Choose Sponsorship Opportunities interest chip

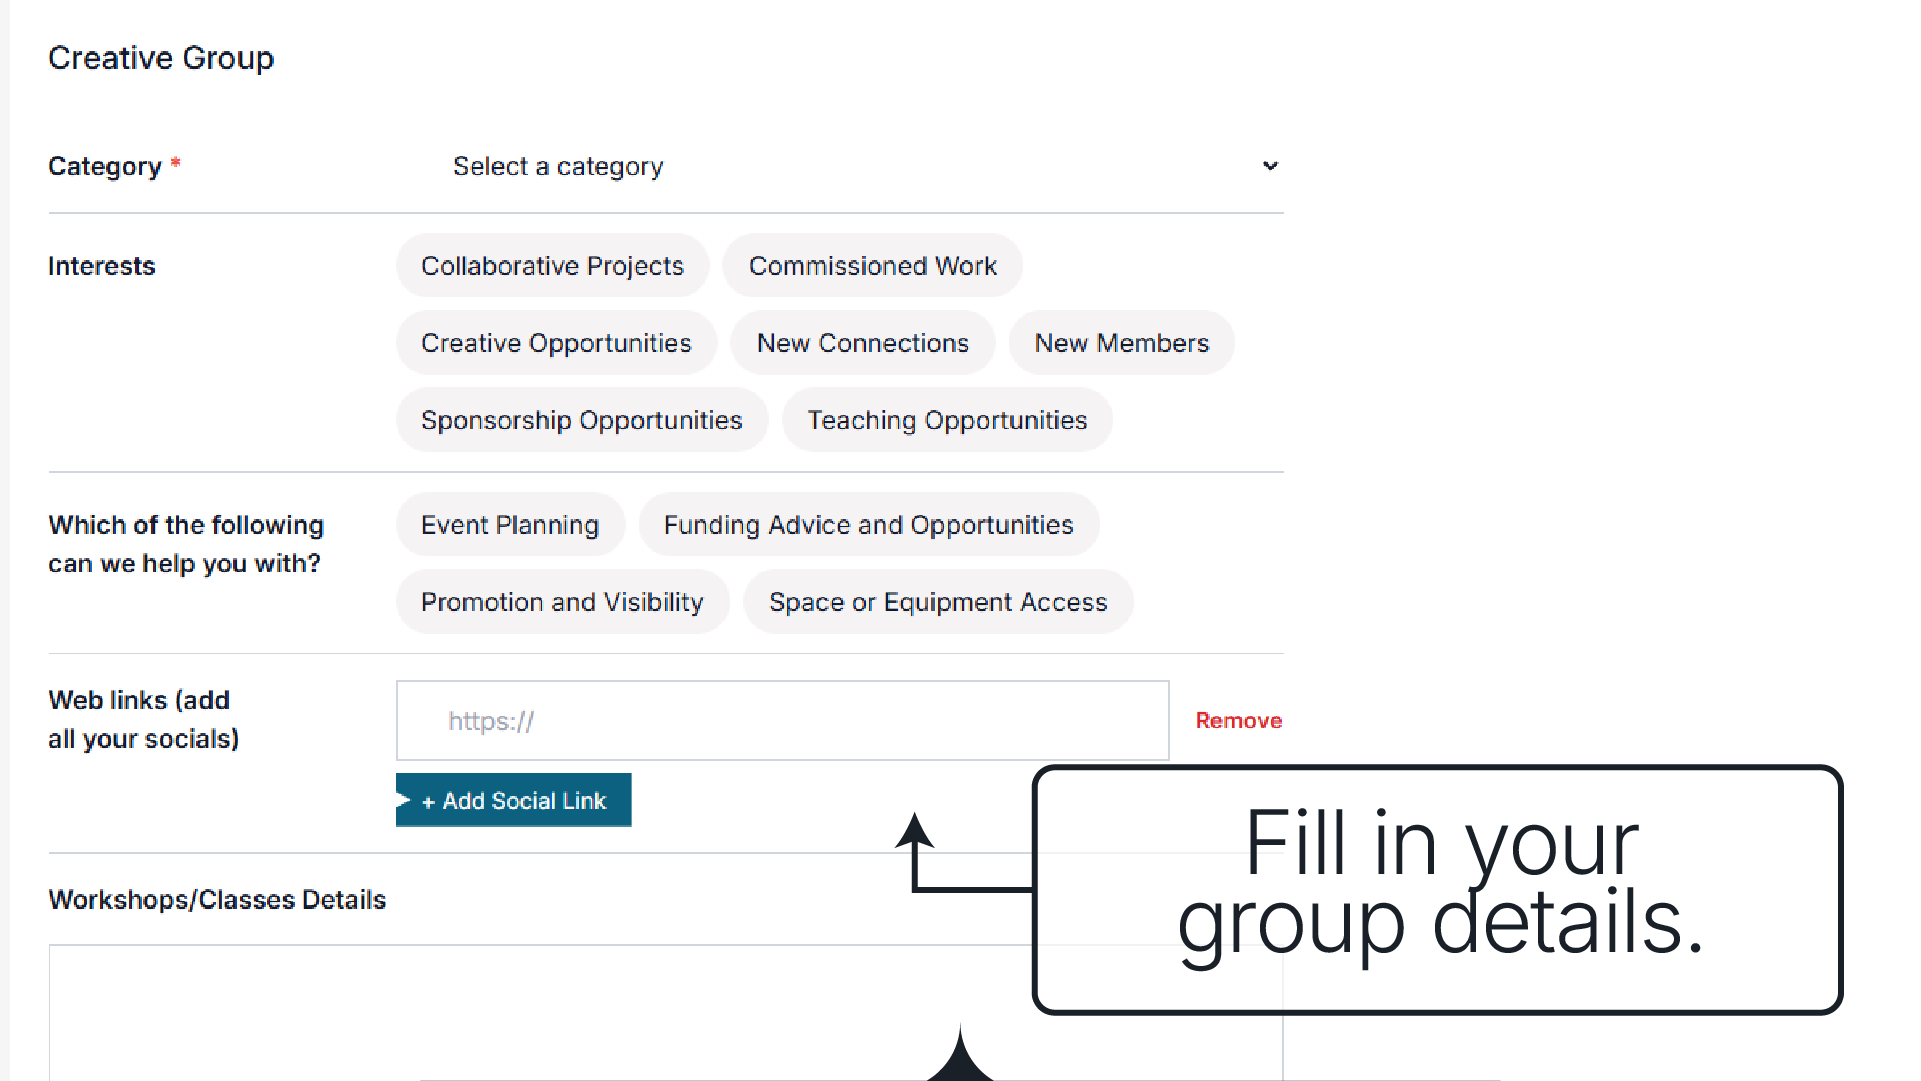coord(581,420)
